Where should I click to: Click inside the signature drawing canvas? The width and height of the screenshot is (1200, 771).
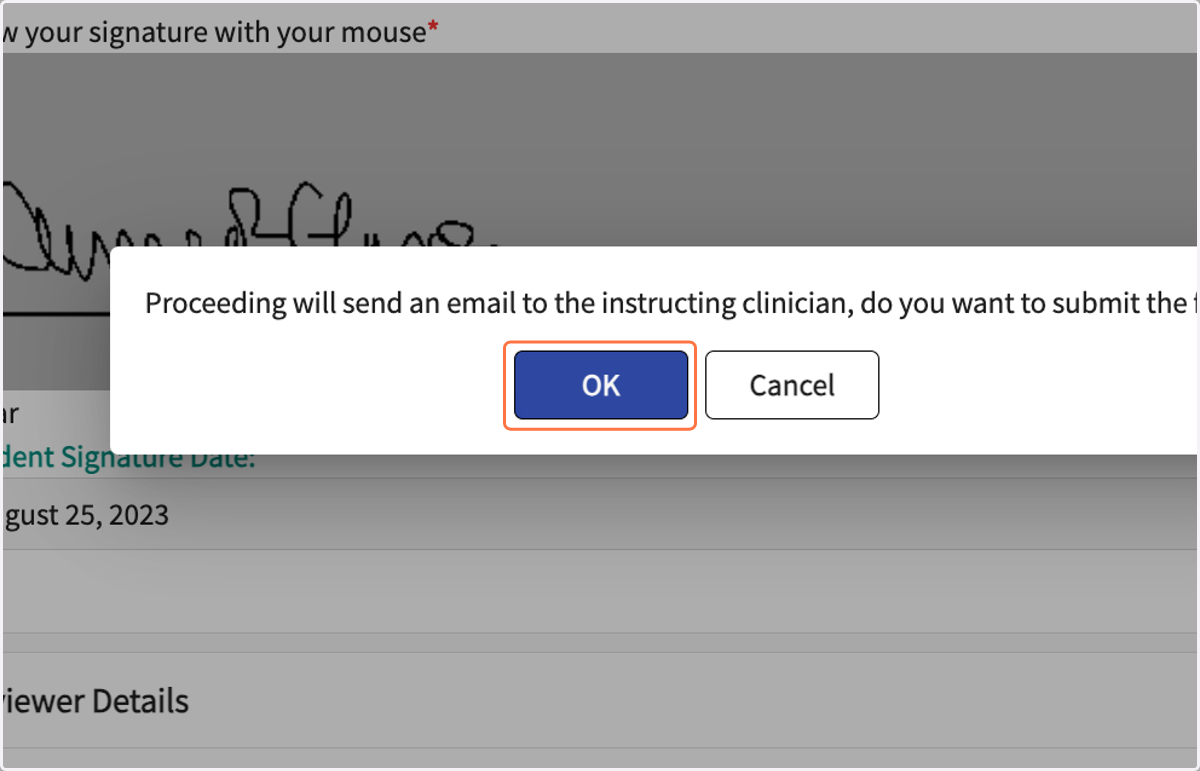(x=600, y=150)
